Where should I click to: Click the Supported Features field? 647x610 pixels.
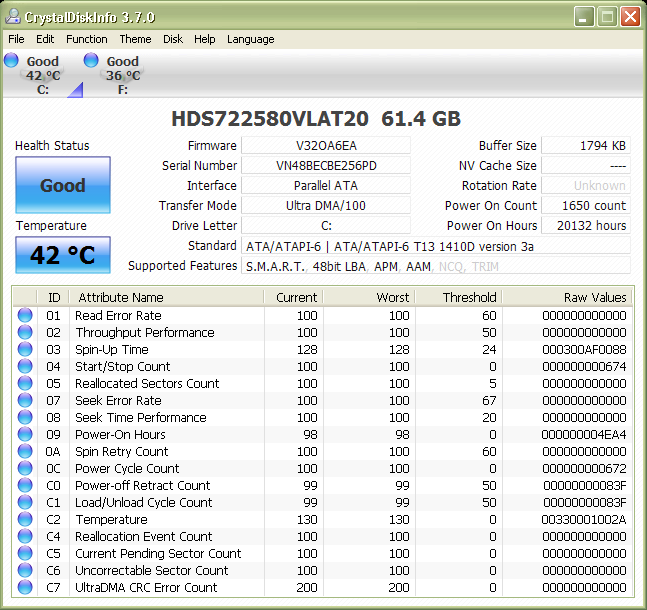(x=436, y=266)
